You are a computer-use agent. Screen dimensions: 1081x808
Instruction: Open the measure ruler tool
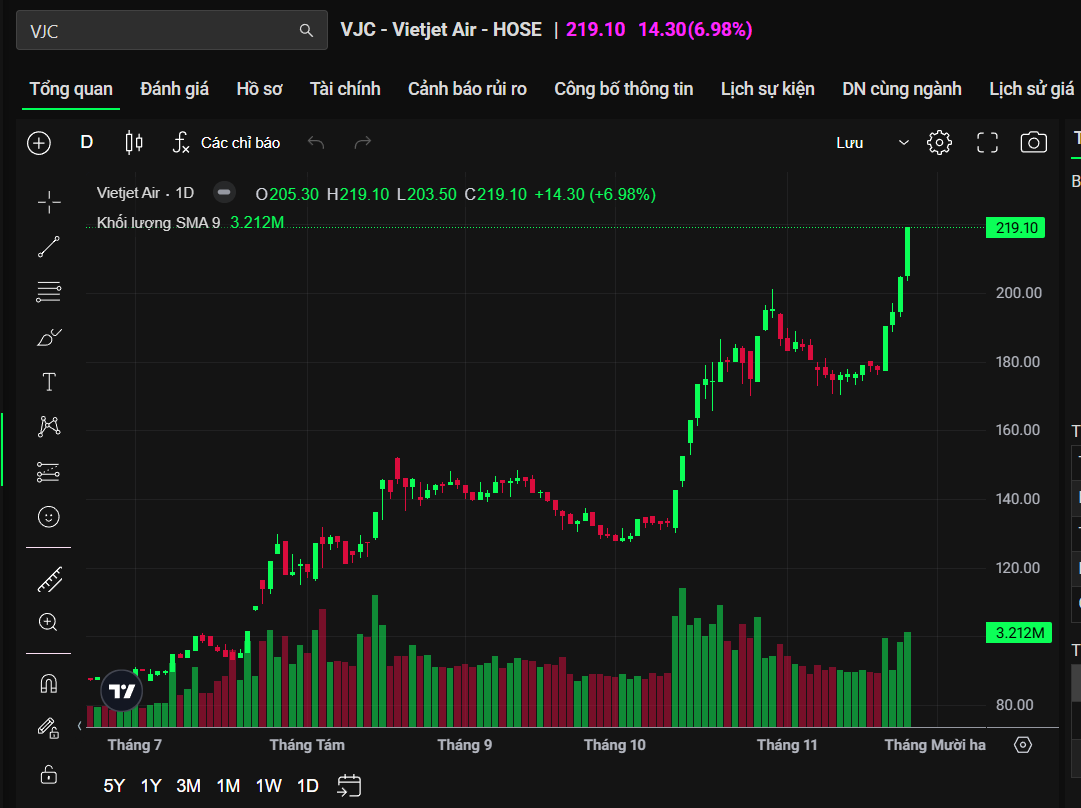point(49,578)
